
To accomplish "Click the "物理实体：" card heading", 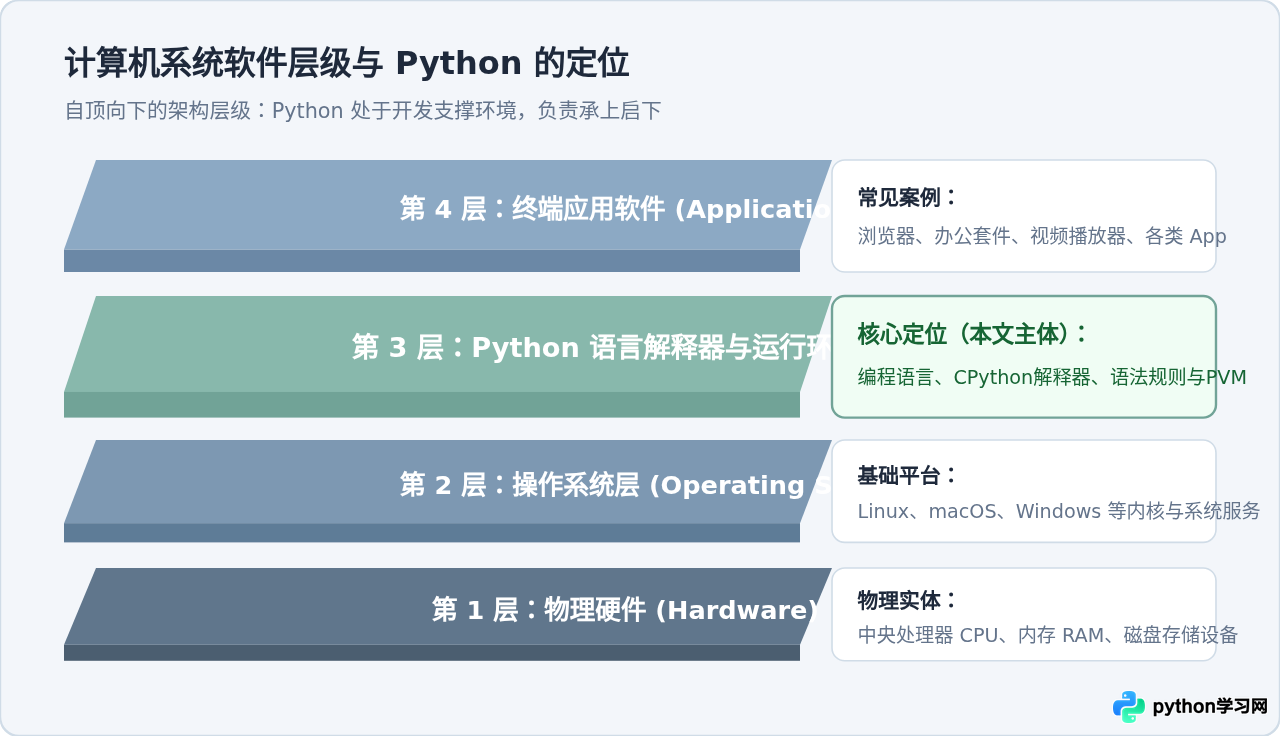I will click(x=908, y=600).
